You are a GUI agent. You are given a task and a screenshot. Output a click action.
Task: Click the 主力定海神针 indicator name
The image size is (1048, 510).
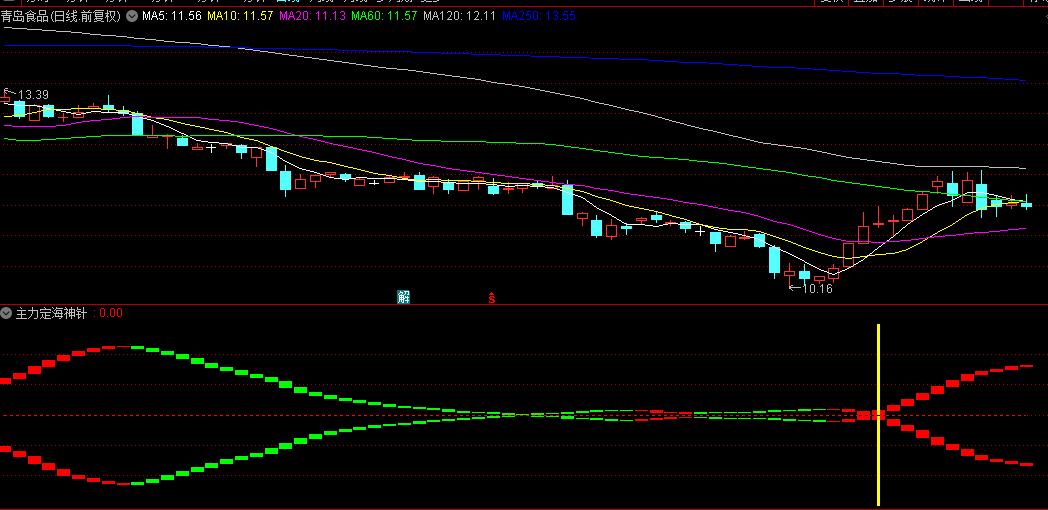click(x=51, y=312)
